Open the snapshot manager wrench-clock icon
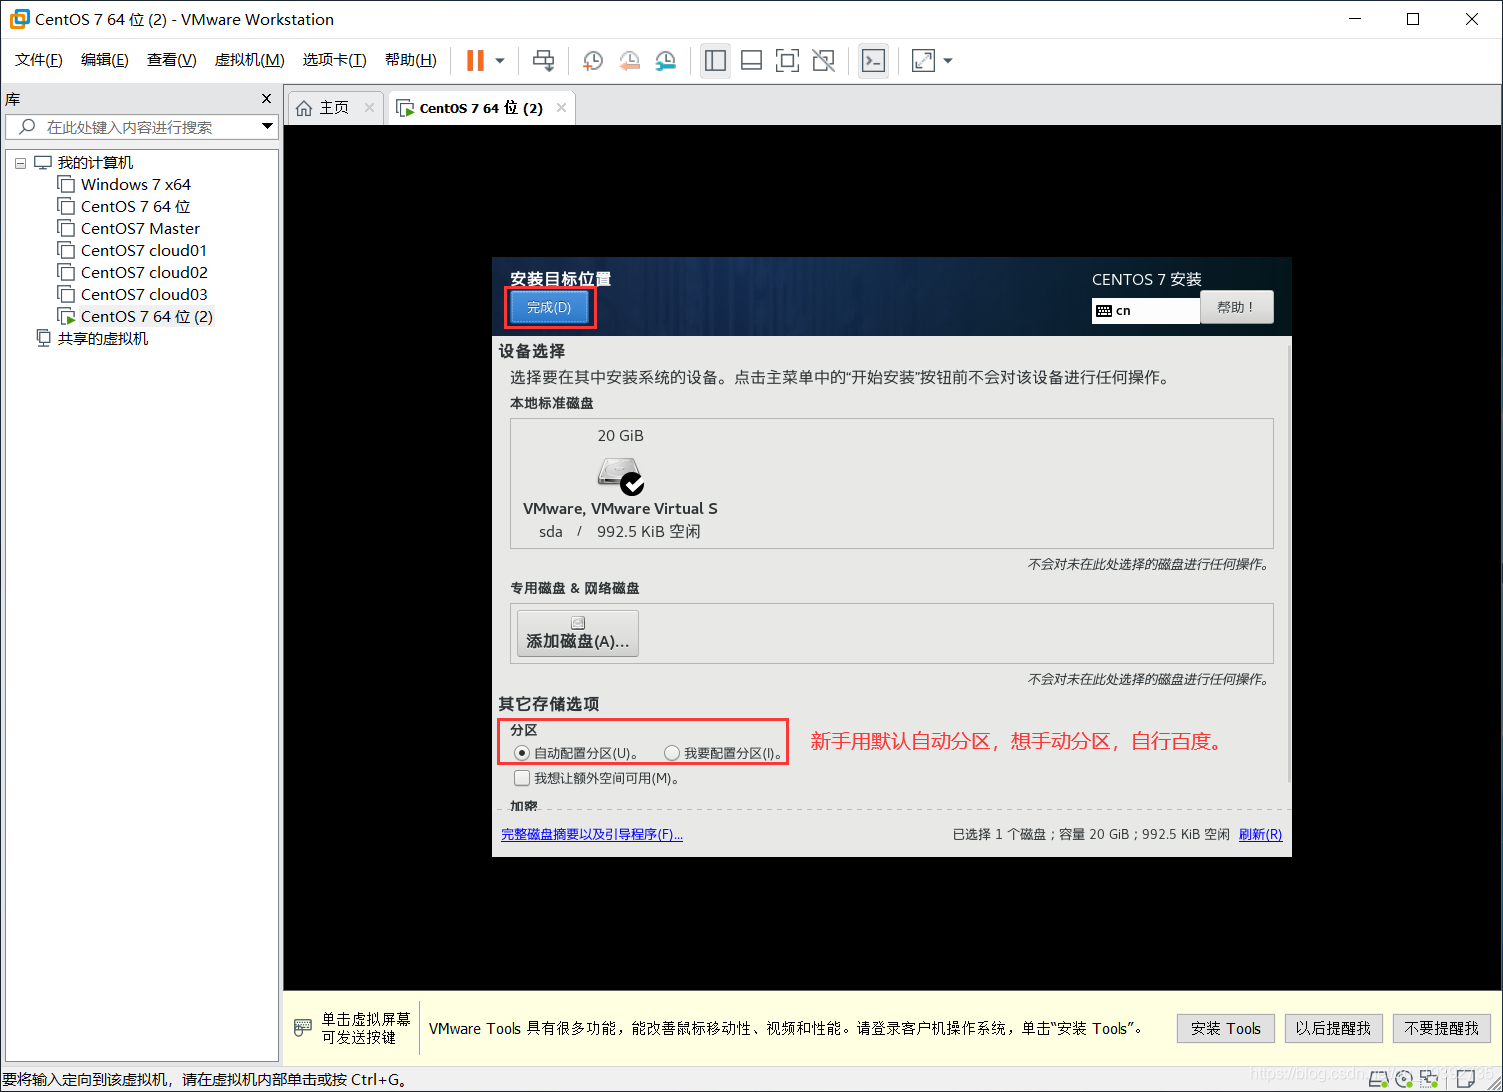 (x=665, y=61)
